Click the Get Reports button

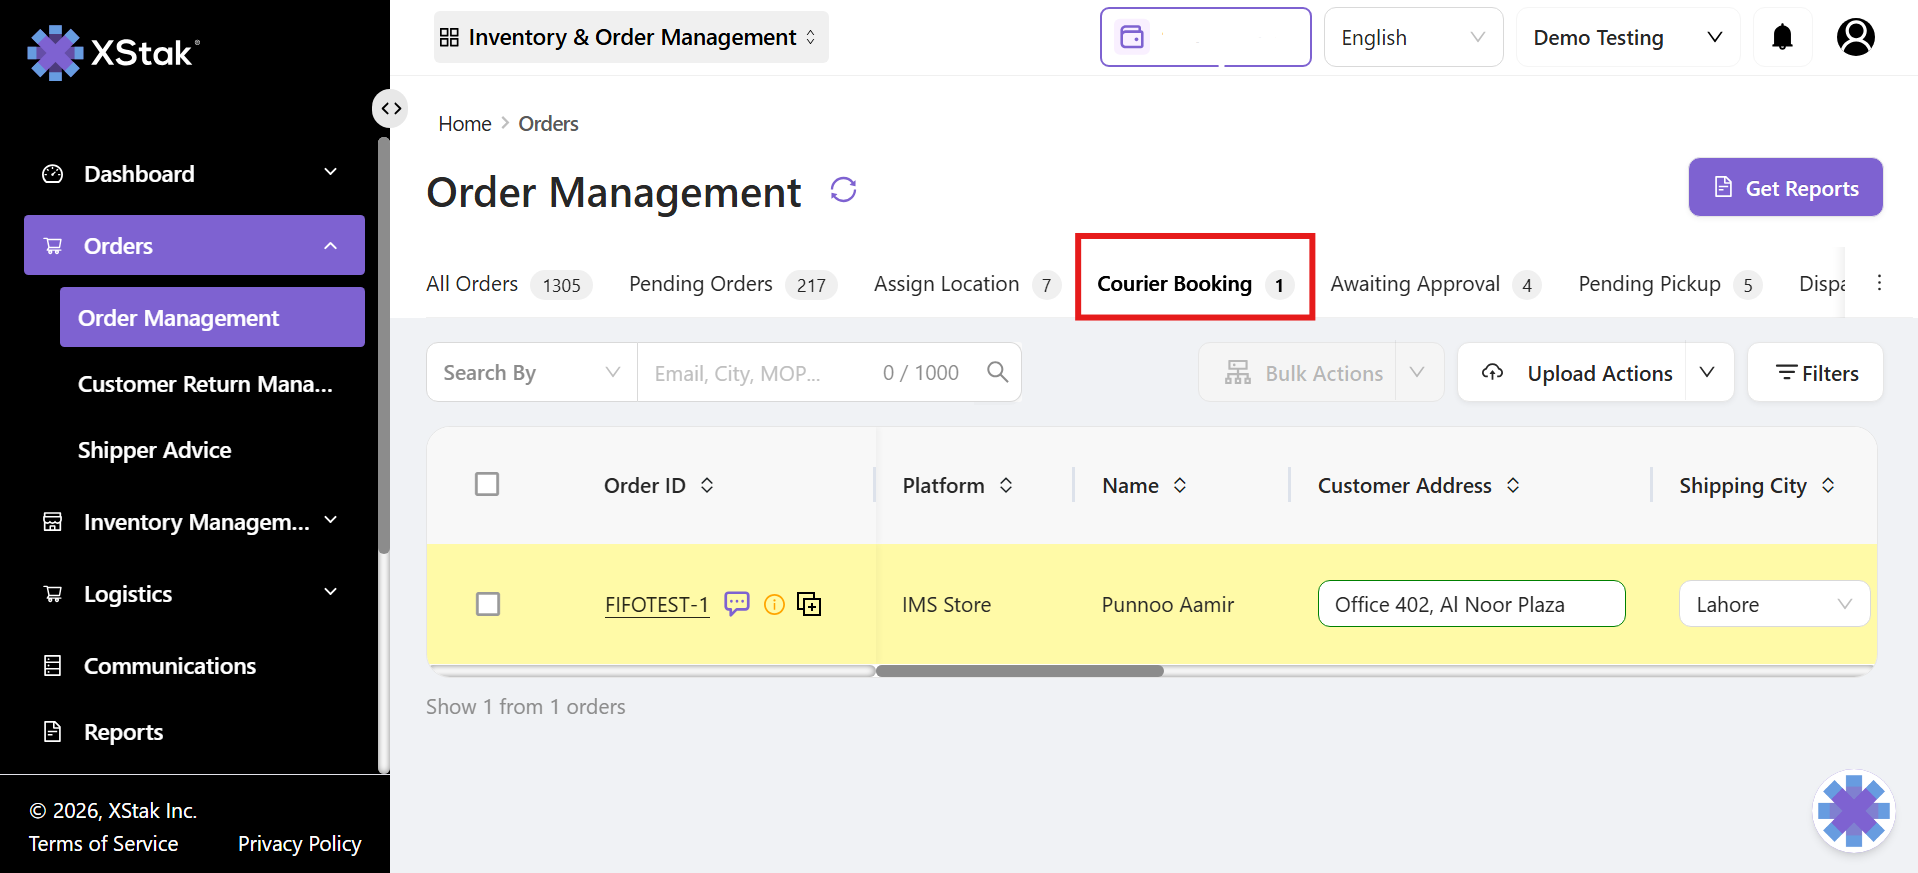[x=1785, y=188]
